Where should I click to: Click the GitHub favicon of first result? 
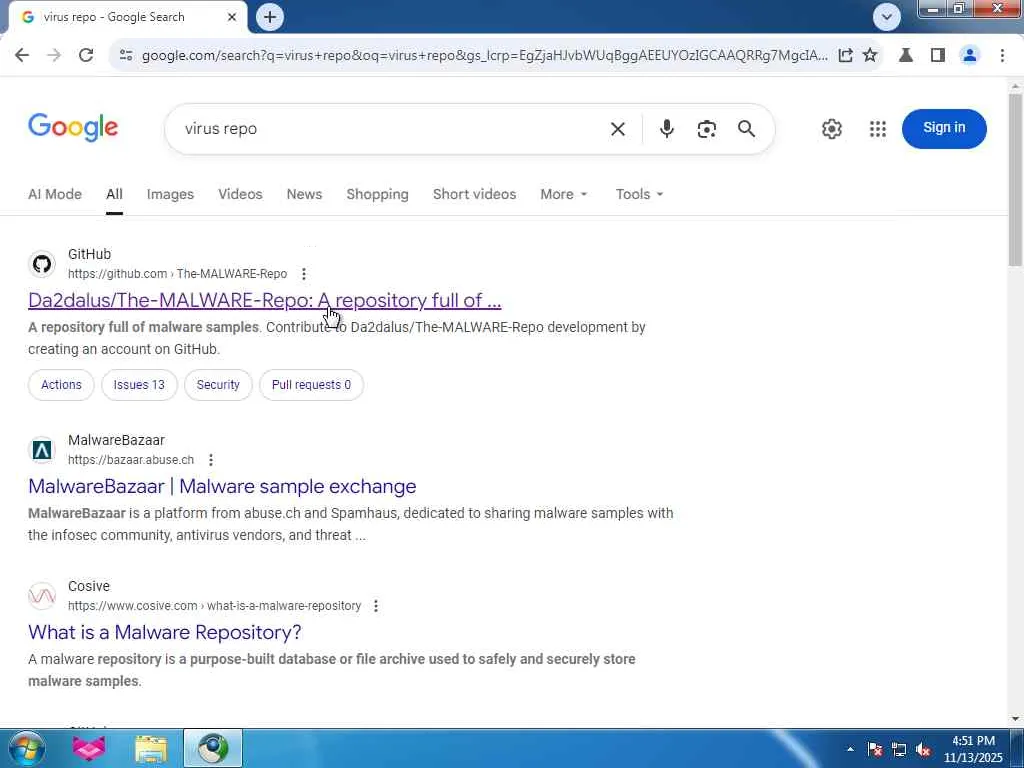[x=42, y=264]
